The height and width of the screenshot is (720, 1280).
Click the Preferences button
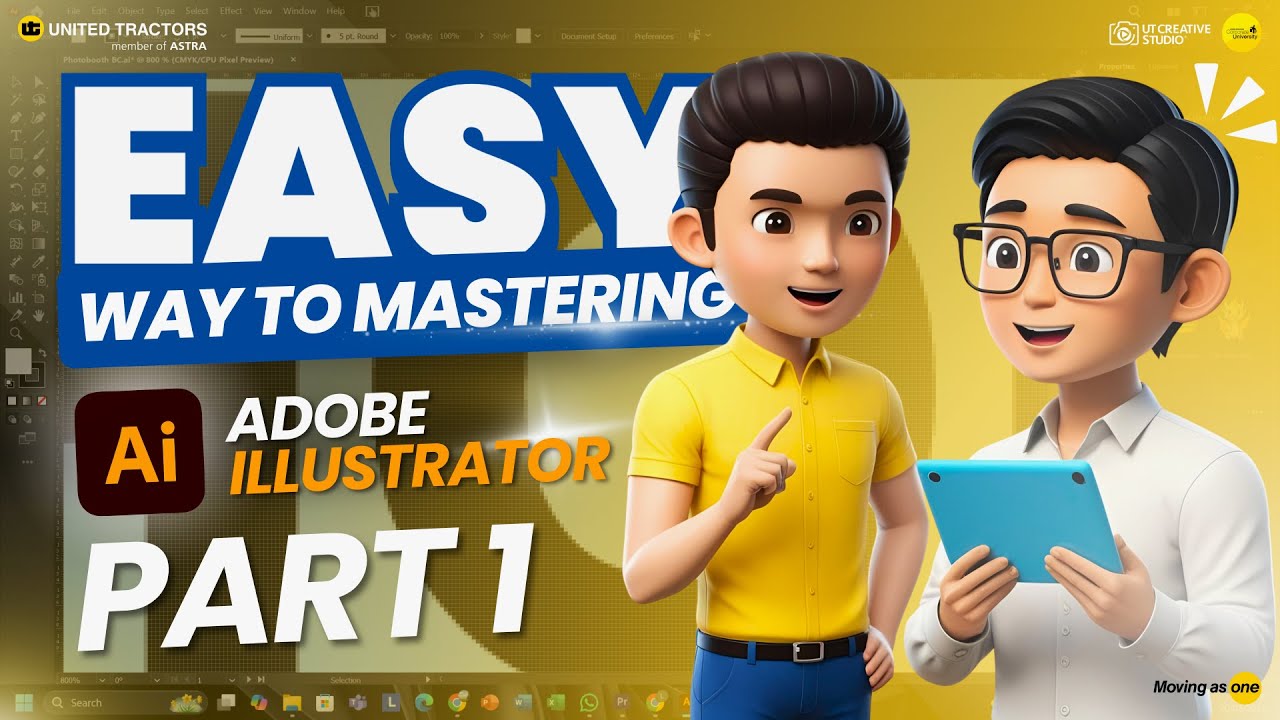pyautogui.click(x=654, y=36)
